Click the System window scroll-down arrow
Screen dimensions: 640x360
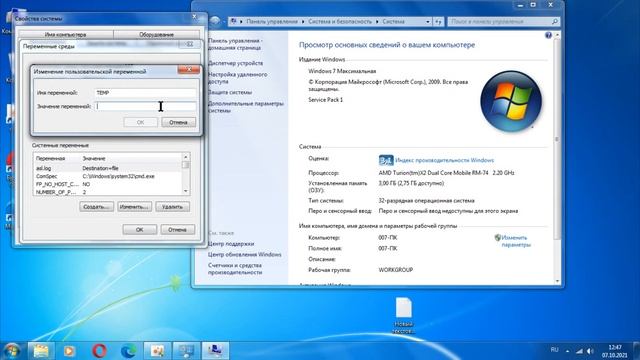click(x=557, y=281)
